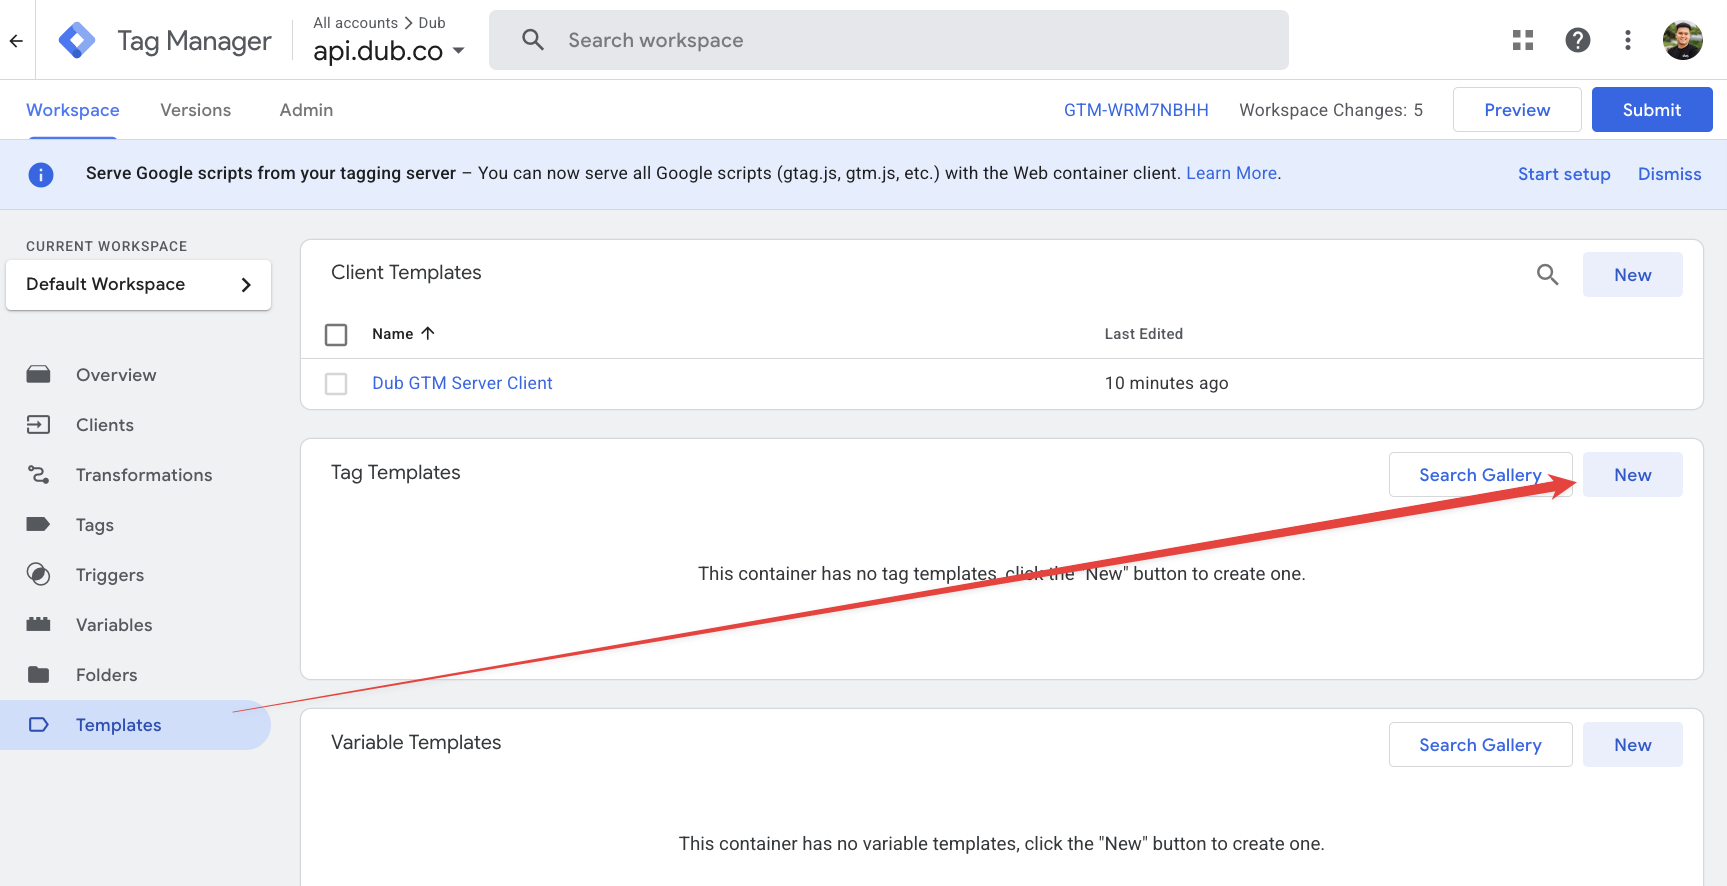This screenshot has height=886, width=1727.
Task: Click the Clients sidebar icon
Action: 39,425
